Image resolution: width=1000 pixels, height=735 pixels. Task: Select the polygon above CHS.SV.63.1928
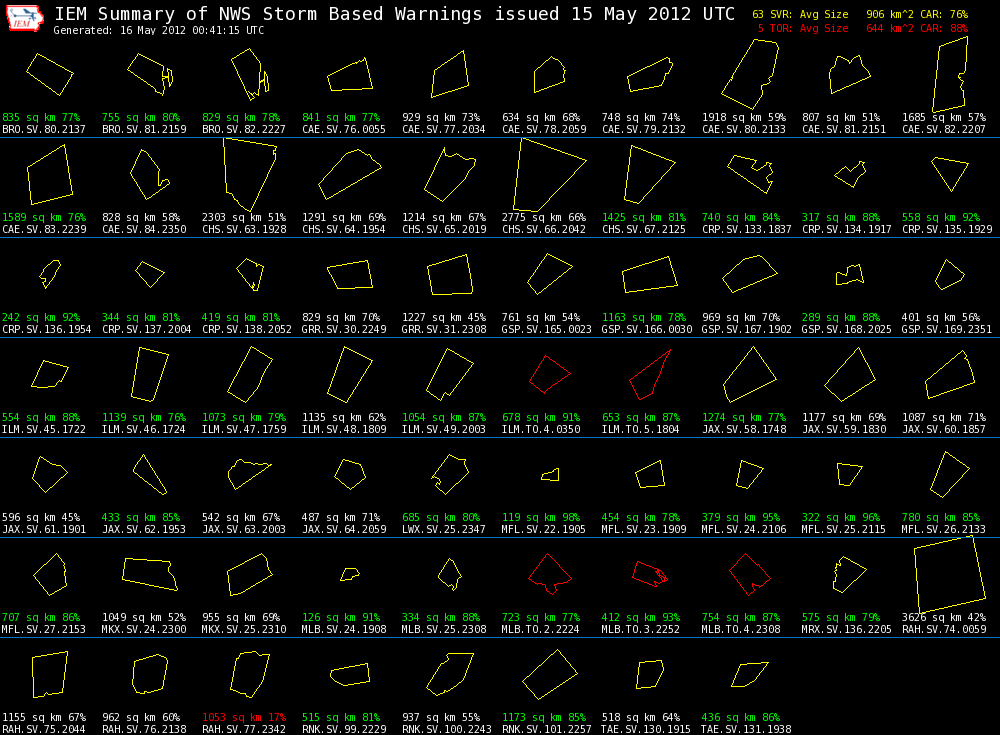pos(250,175)
